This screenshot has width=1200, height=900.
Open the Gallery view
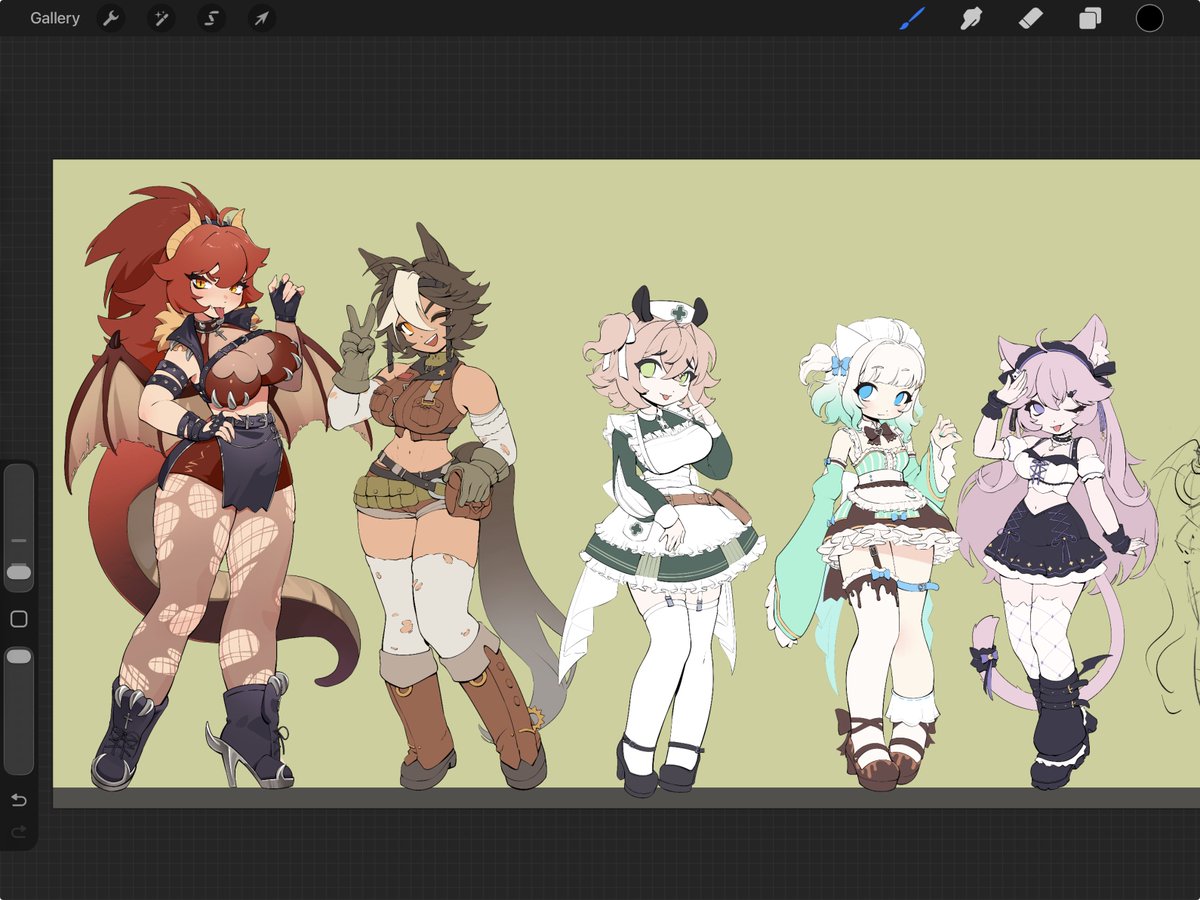coord(54,18)
